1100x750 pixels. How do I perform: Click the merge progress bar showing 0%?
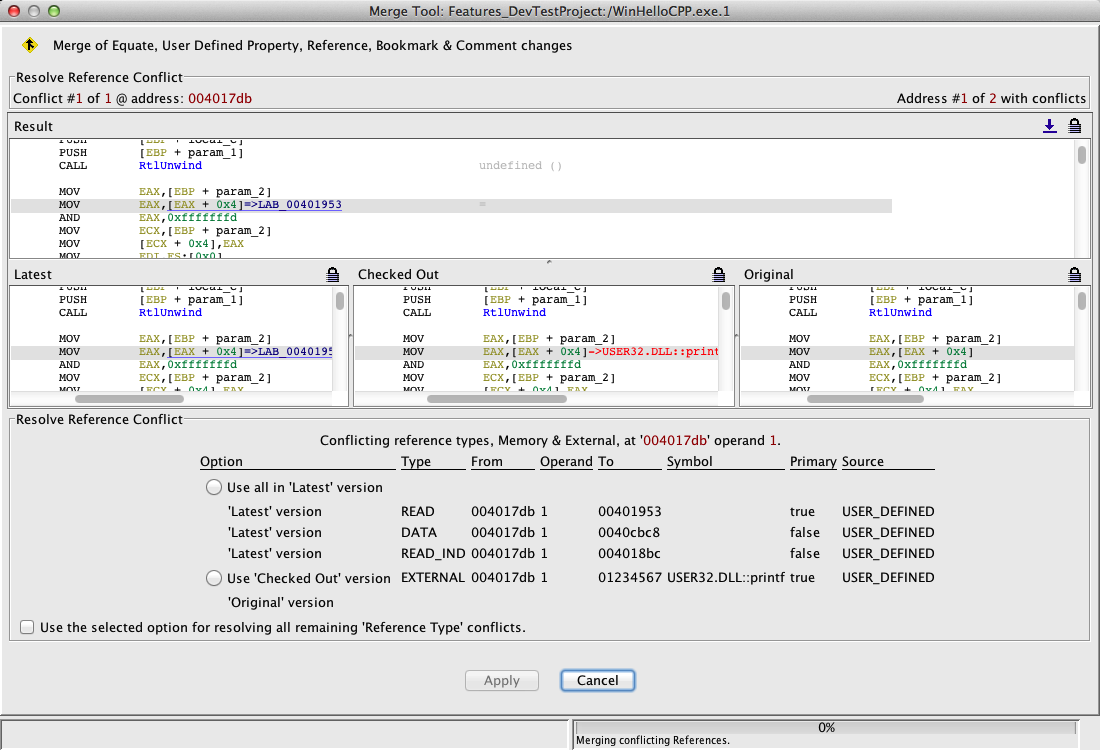[x=826, y=728]
